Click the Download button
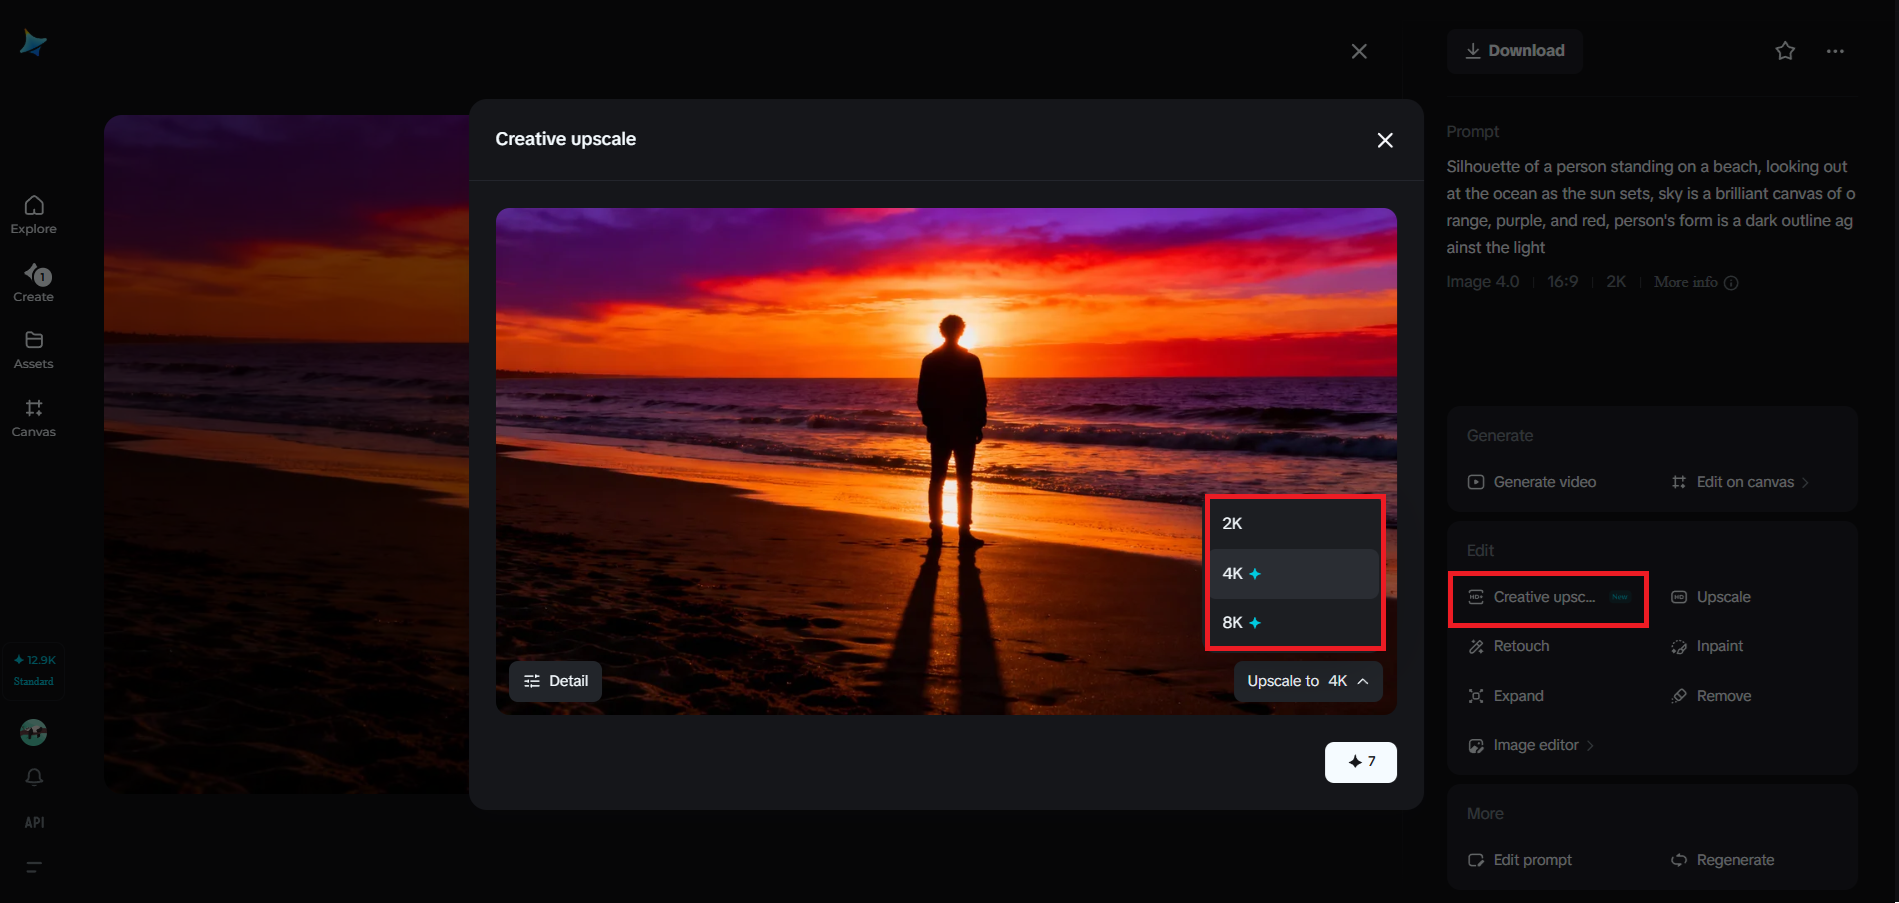 coord(1514,50)
